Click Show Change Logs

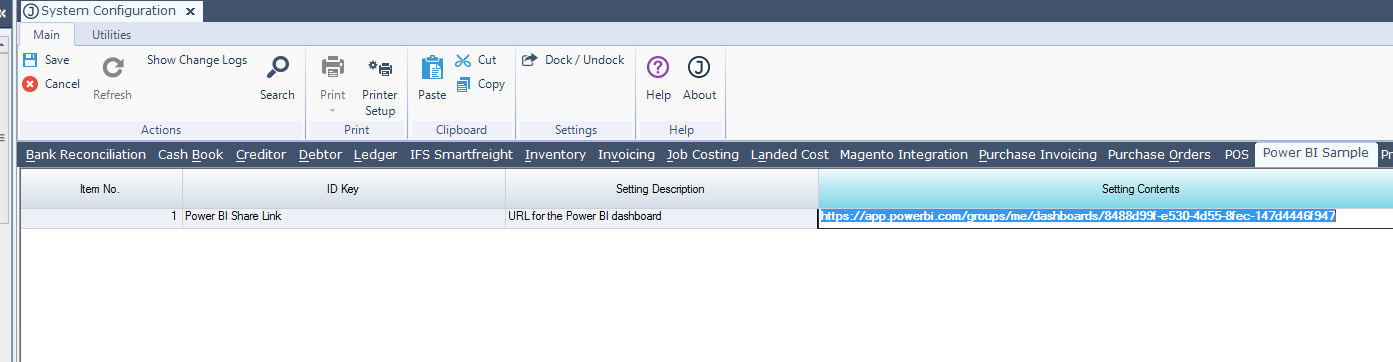pos(197,60)
